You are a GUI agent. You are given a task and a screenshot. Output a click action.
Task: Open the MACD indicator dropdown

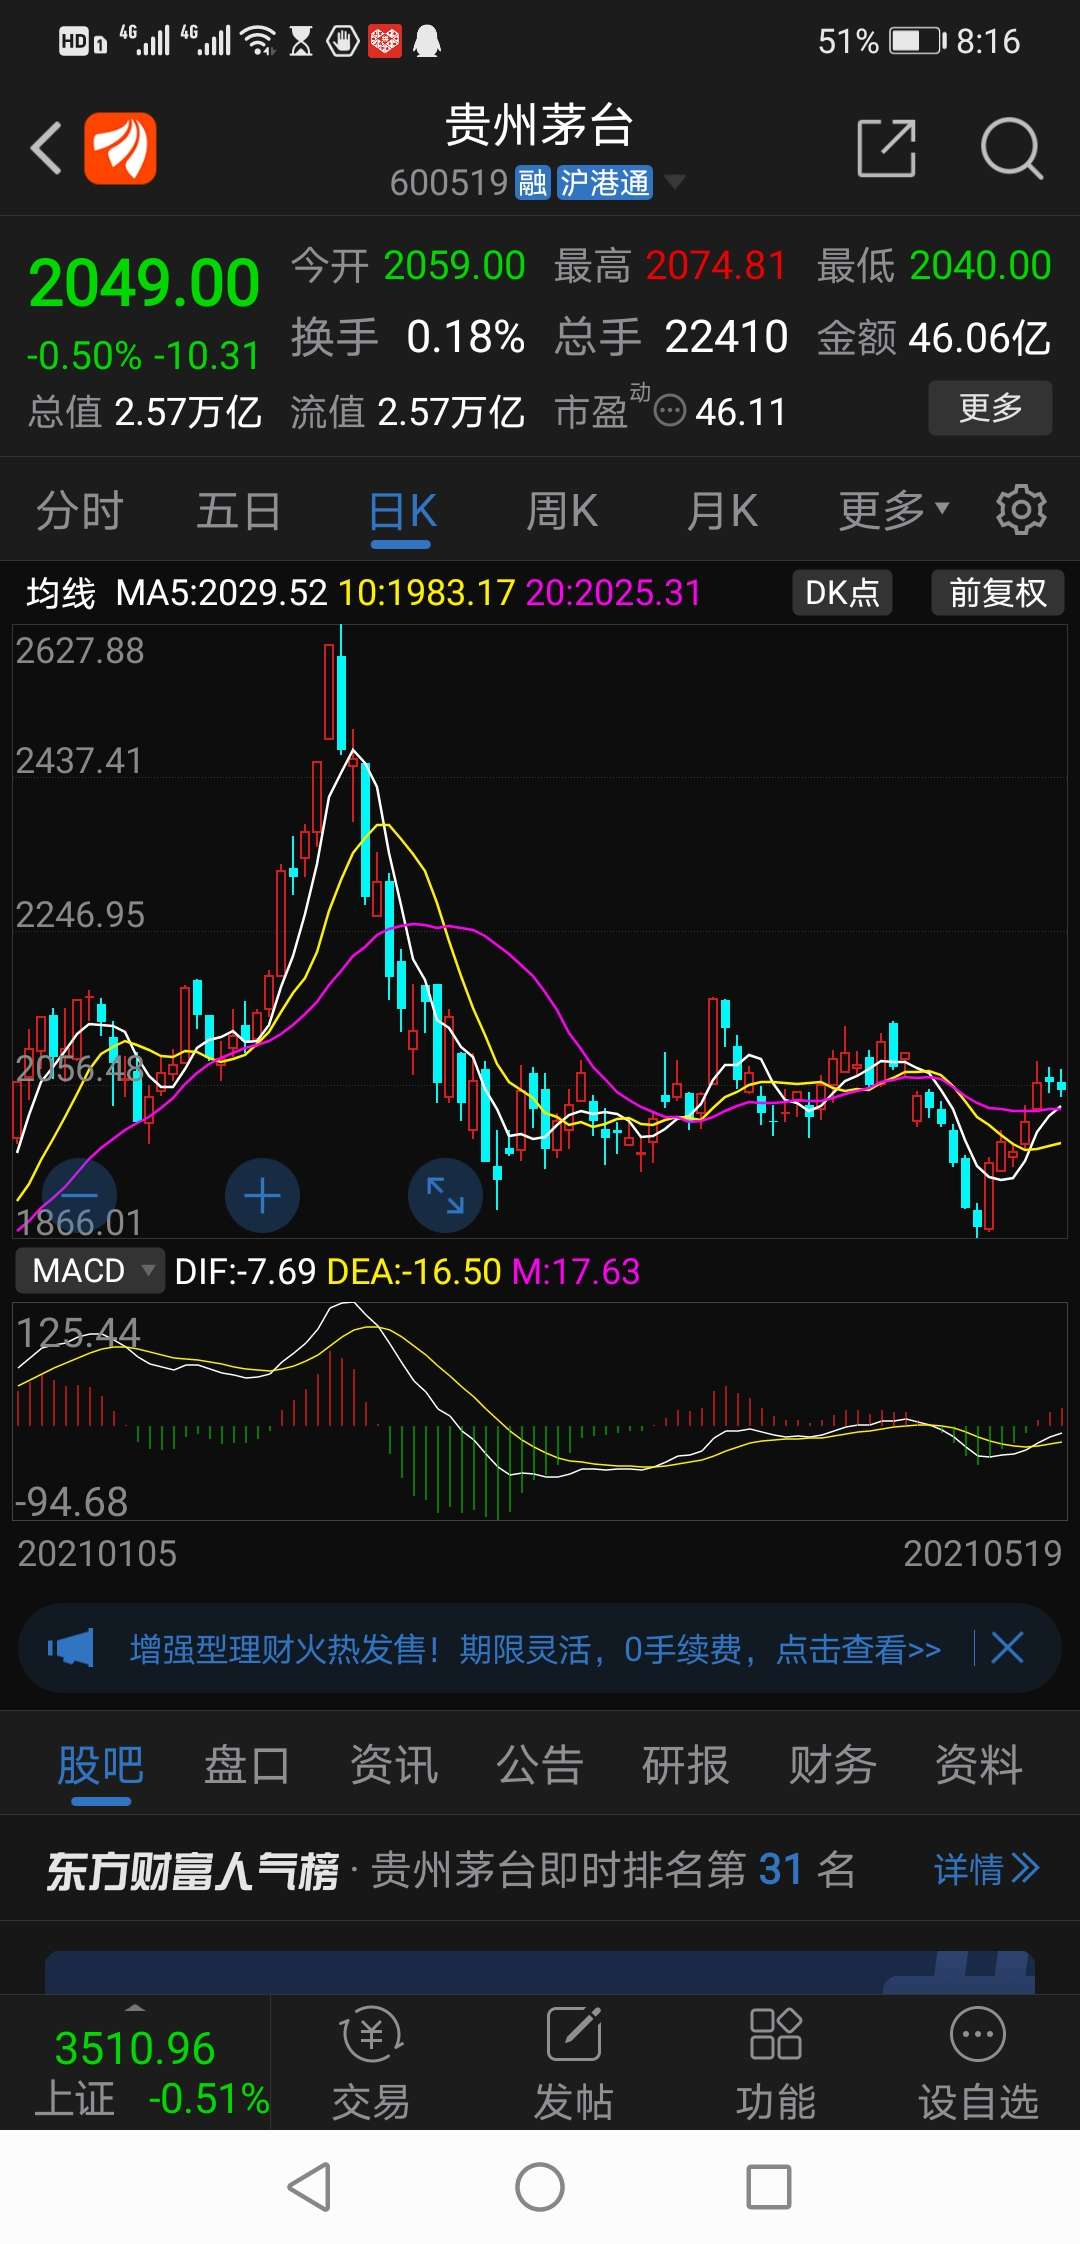click(90, 1270)
